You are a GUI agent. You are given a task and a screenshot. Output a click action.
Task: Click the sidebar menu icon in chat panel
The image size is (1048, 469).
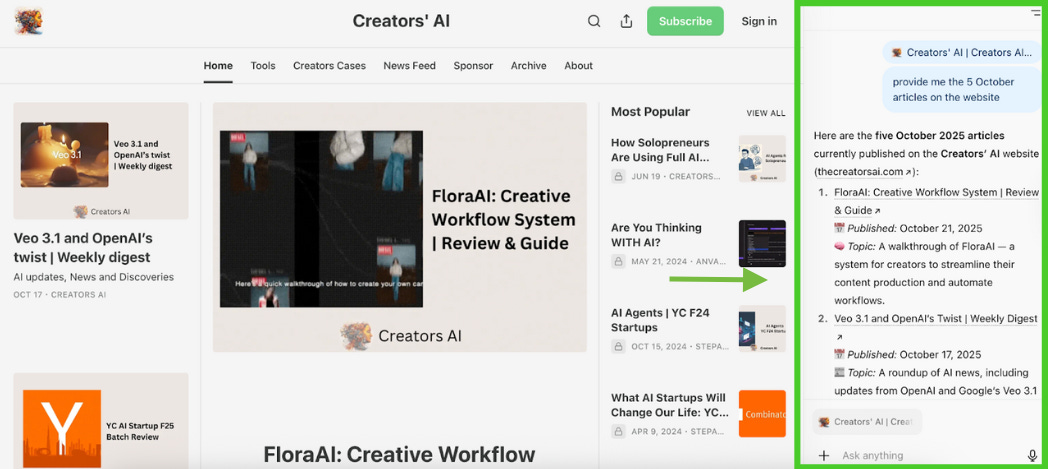pos(1036,12)
